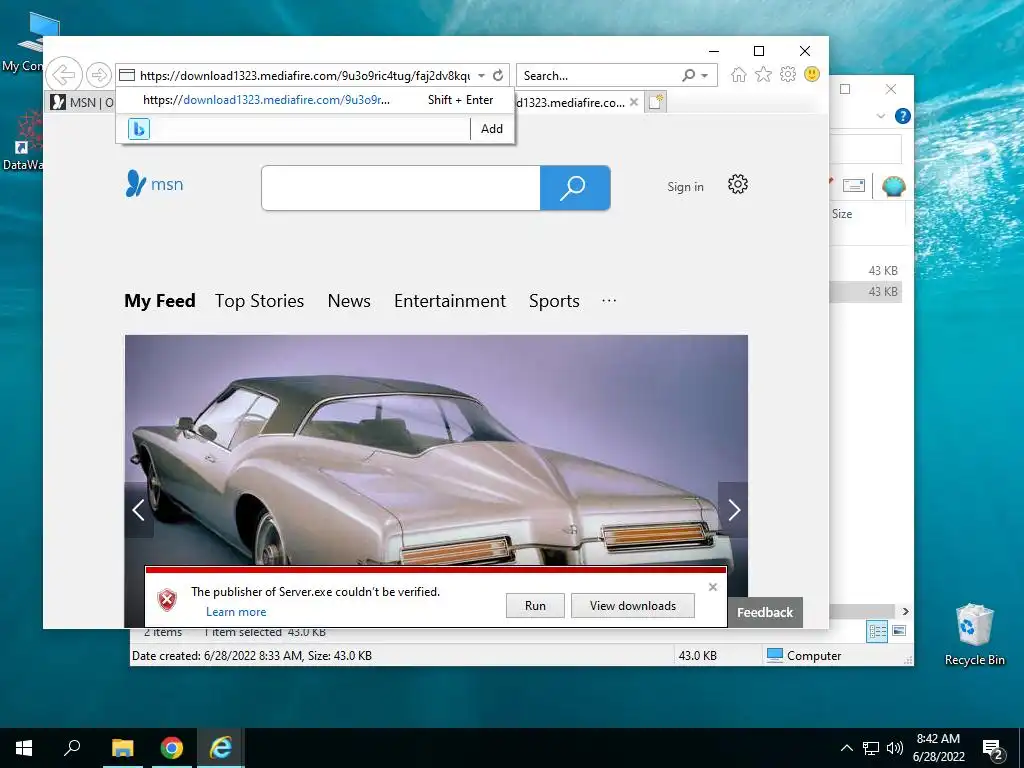Expand the Explorer ribbon chevron
Screen dimensions: 1024x768
tap(881, 116)
